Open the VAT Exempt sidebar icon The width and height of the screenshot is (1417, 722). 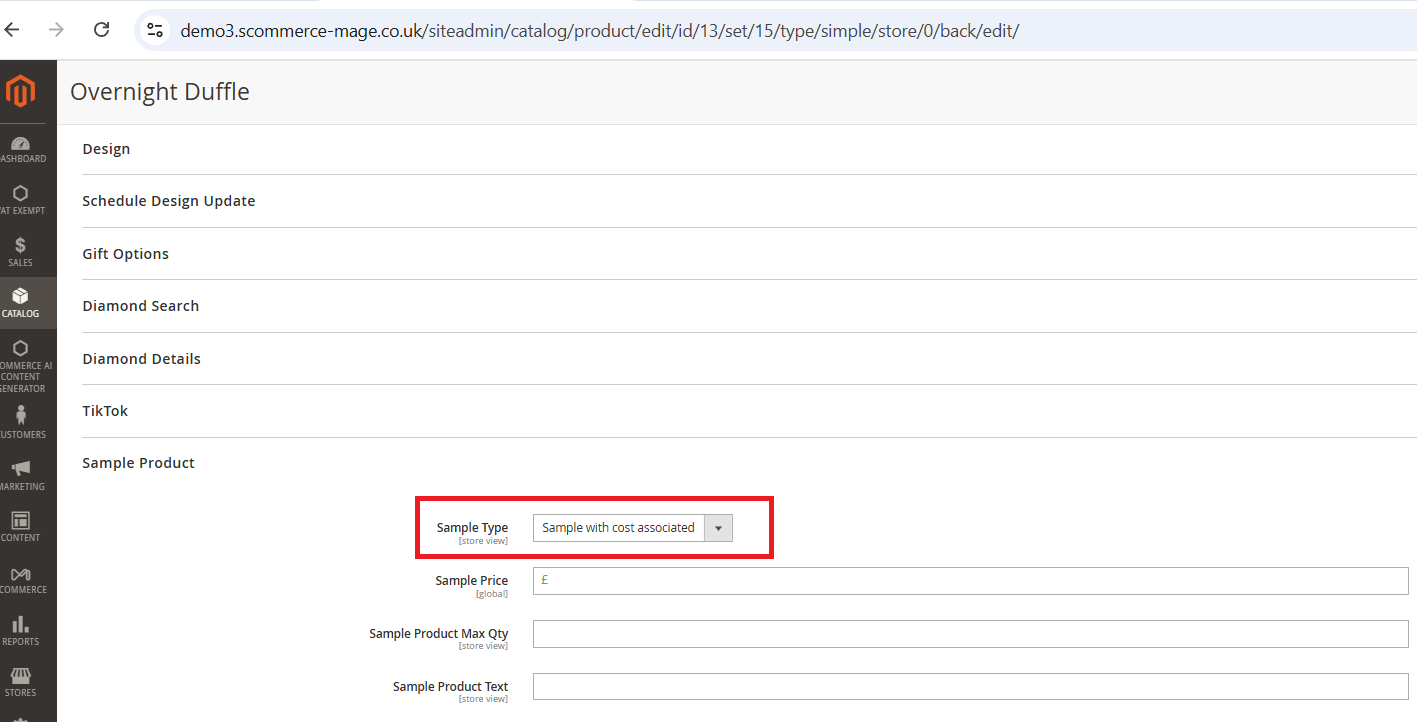click(20, 199)
